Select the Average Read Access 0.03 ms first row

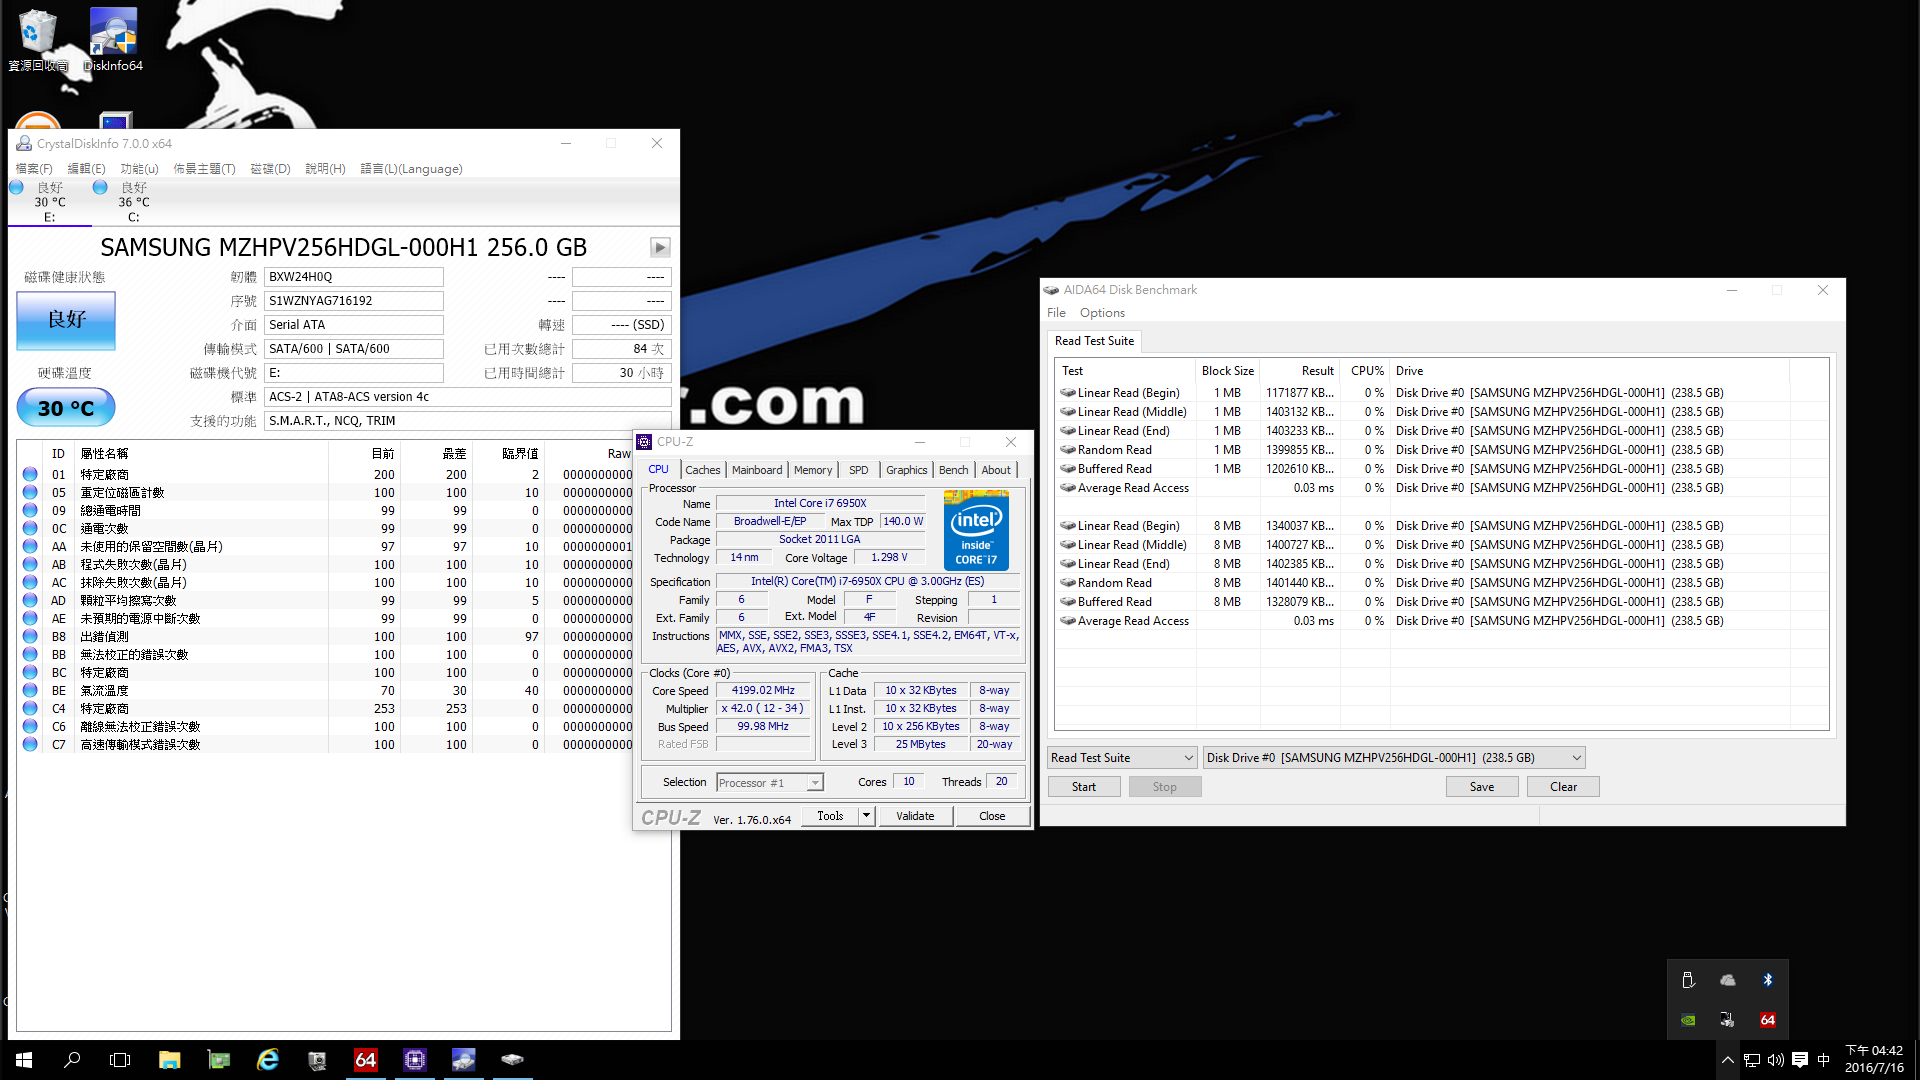[x=1443, y=488]
